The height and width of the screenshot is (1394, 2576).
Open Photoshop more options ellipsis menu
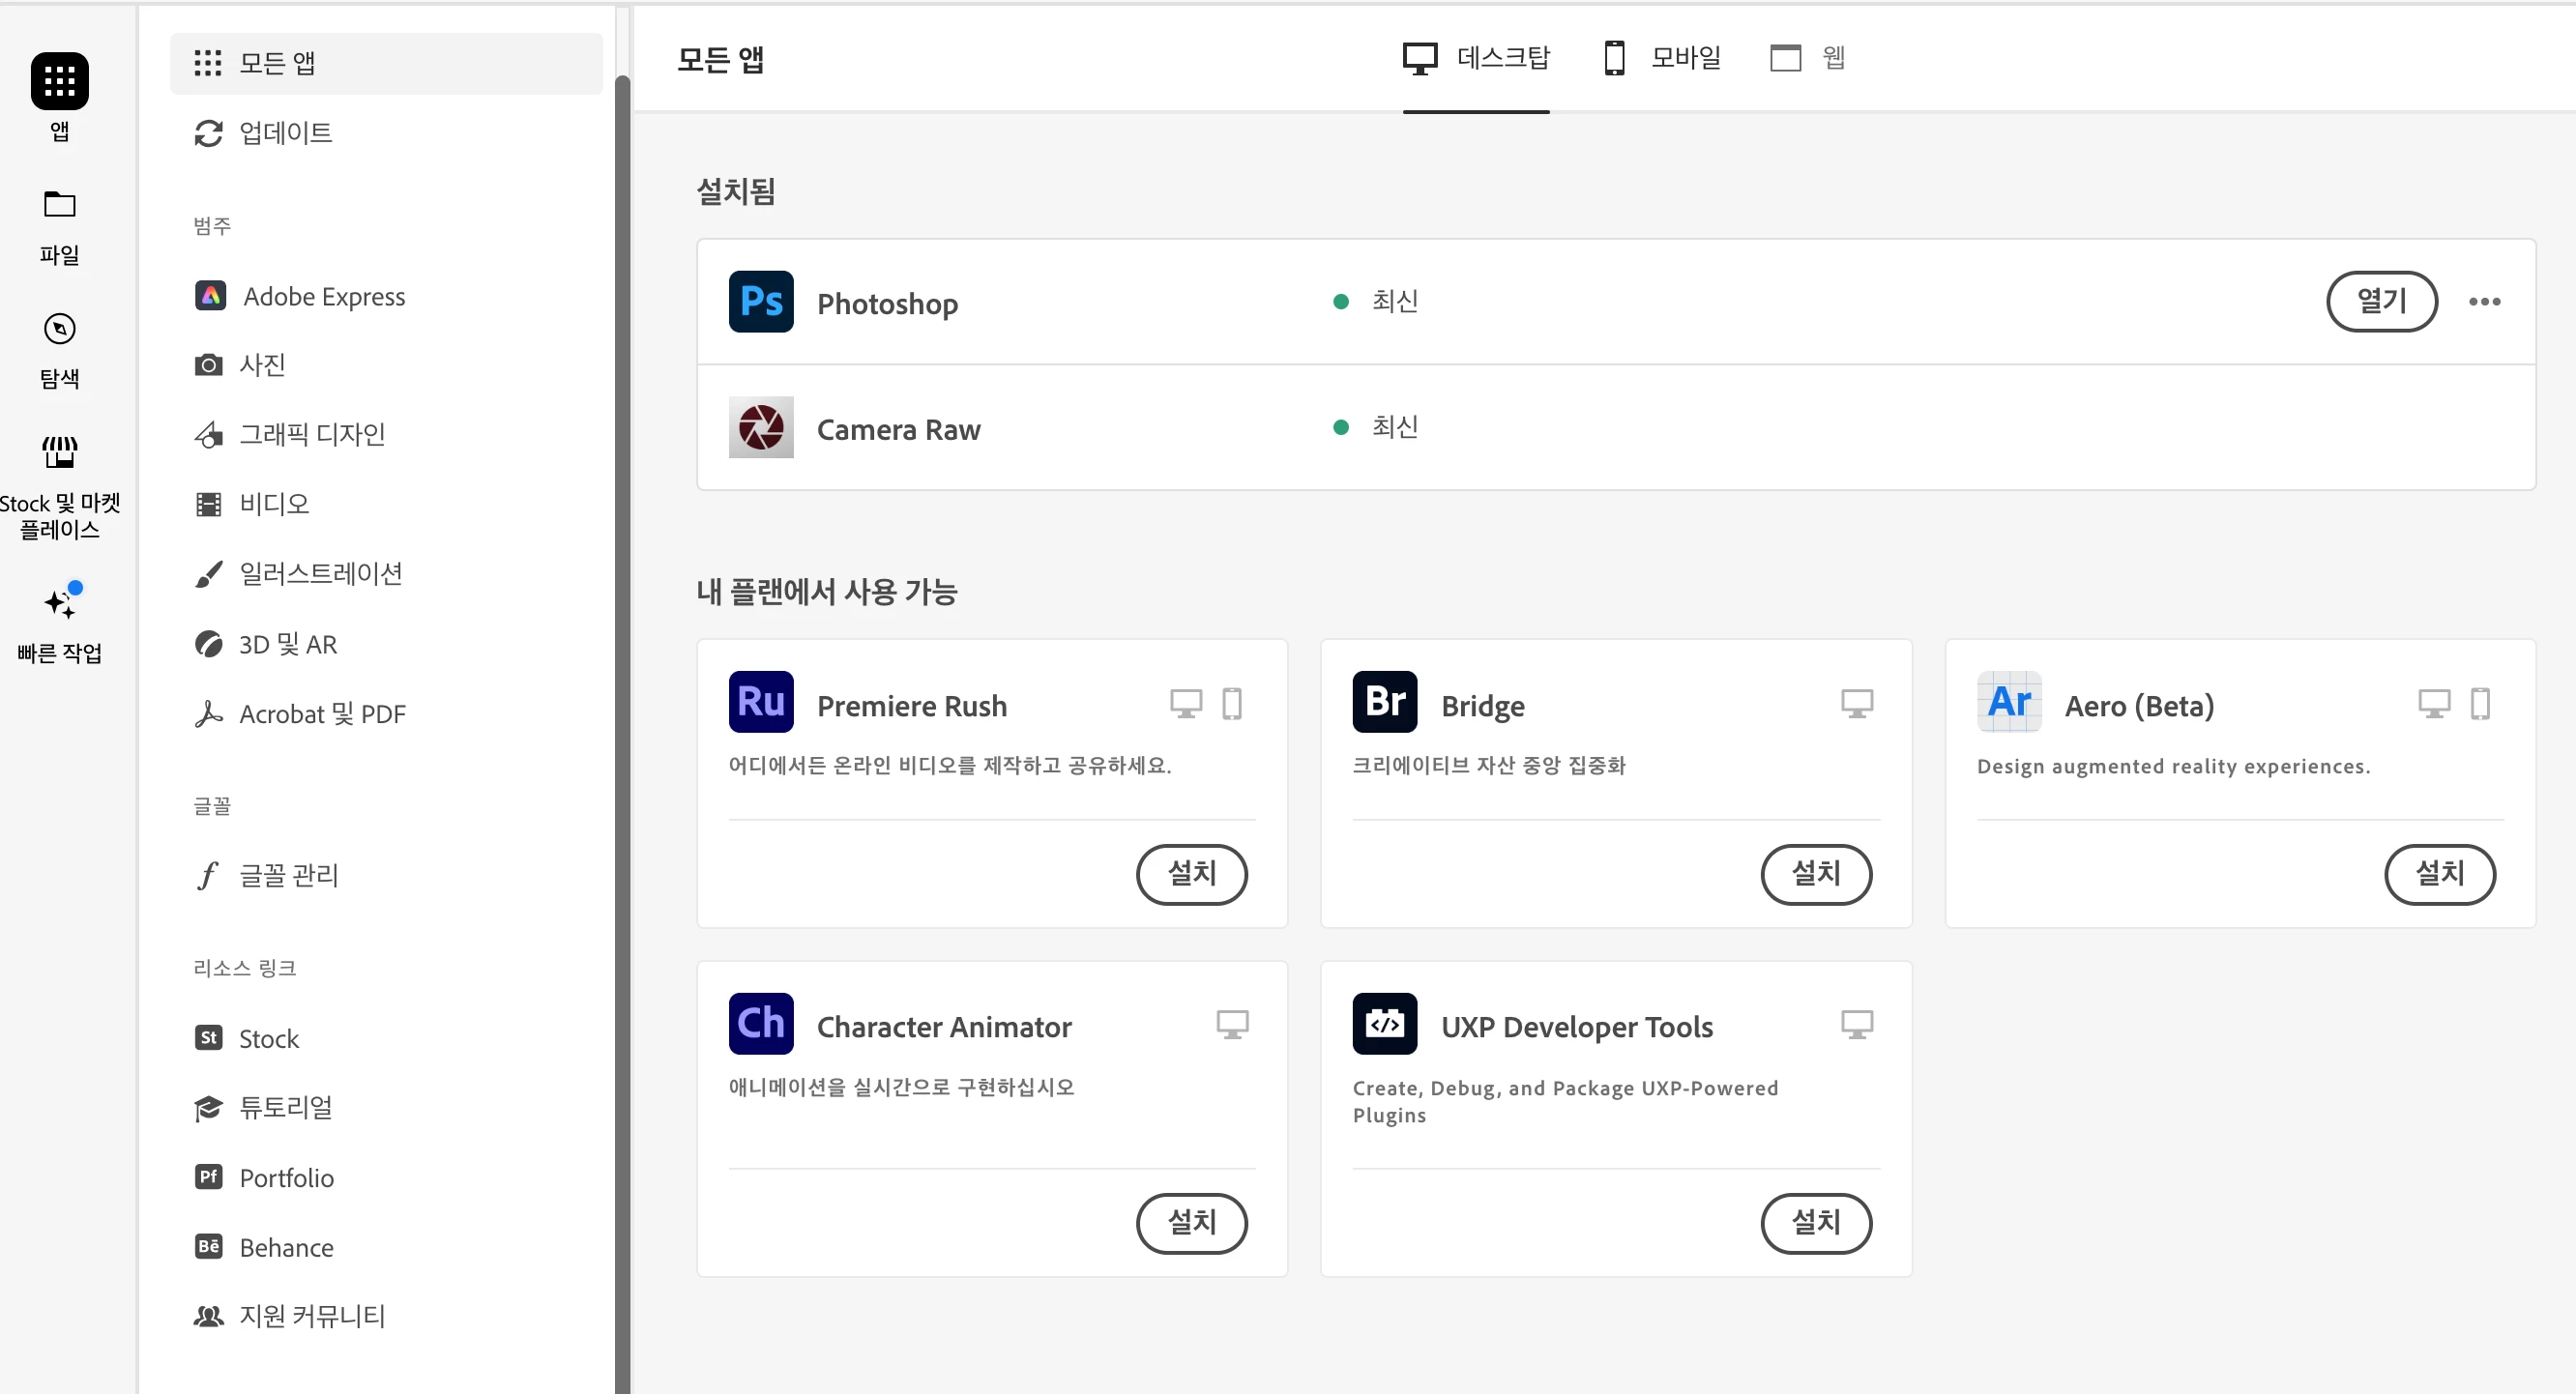tap(2484, 301)
